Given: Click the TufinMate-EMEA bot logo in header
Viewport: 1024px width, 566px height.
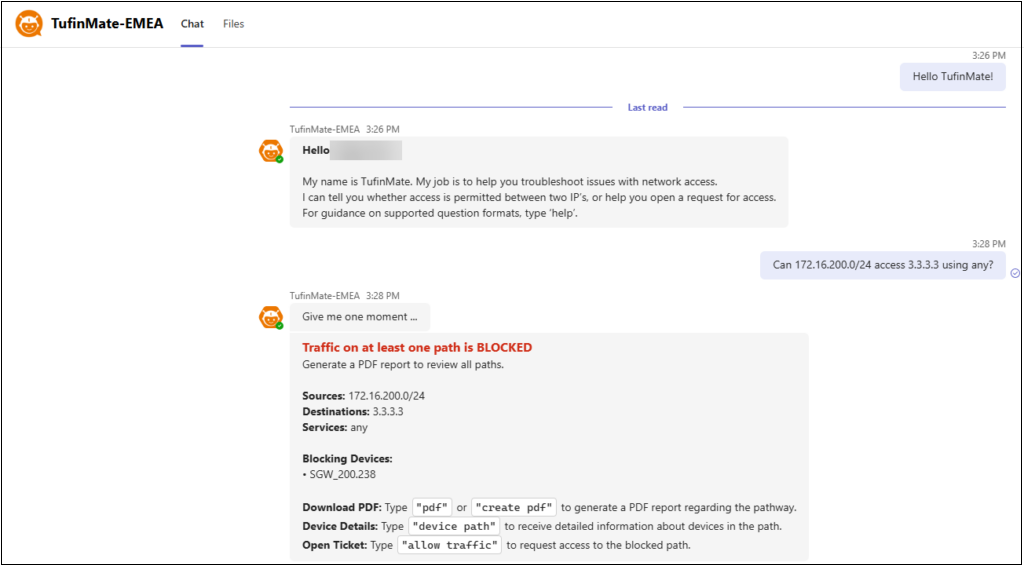Looking at the screenshot, I should 29,24.
